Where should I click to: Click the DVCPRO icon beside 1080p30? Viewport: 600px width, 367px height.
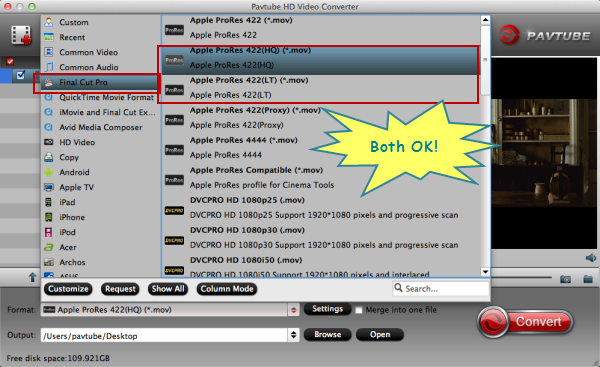click(174, 240)
